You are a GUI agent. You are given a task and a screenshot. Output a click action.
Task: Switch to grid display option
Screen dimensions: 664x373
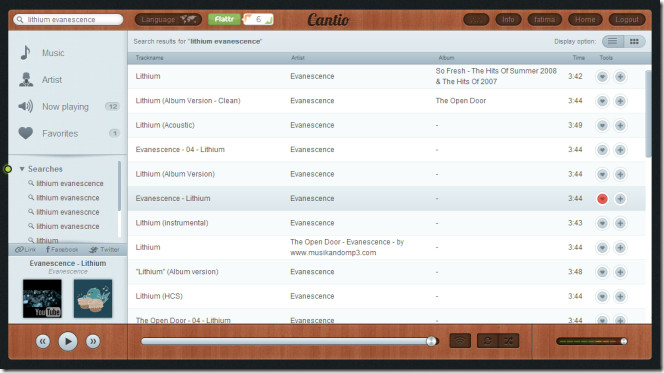pyautogui.click(x=634, y=41)
